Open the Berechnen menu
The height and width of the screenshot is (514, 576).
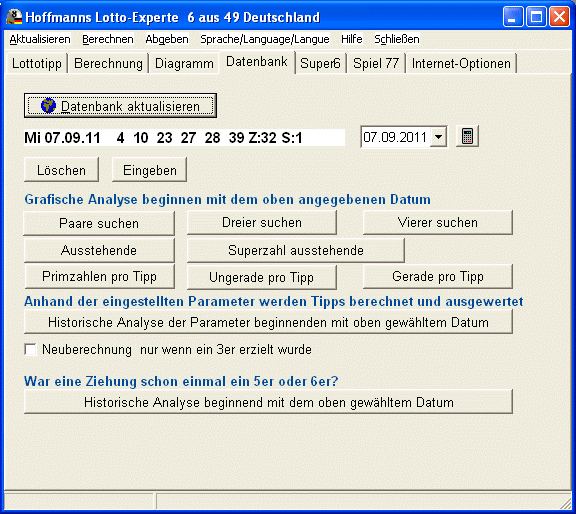(x=108, y=39)
